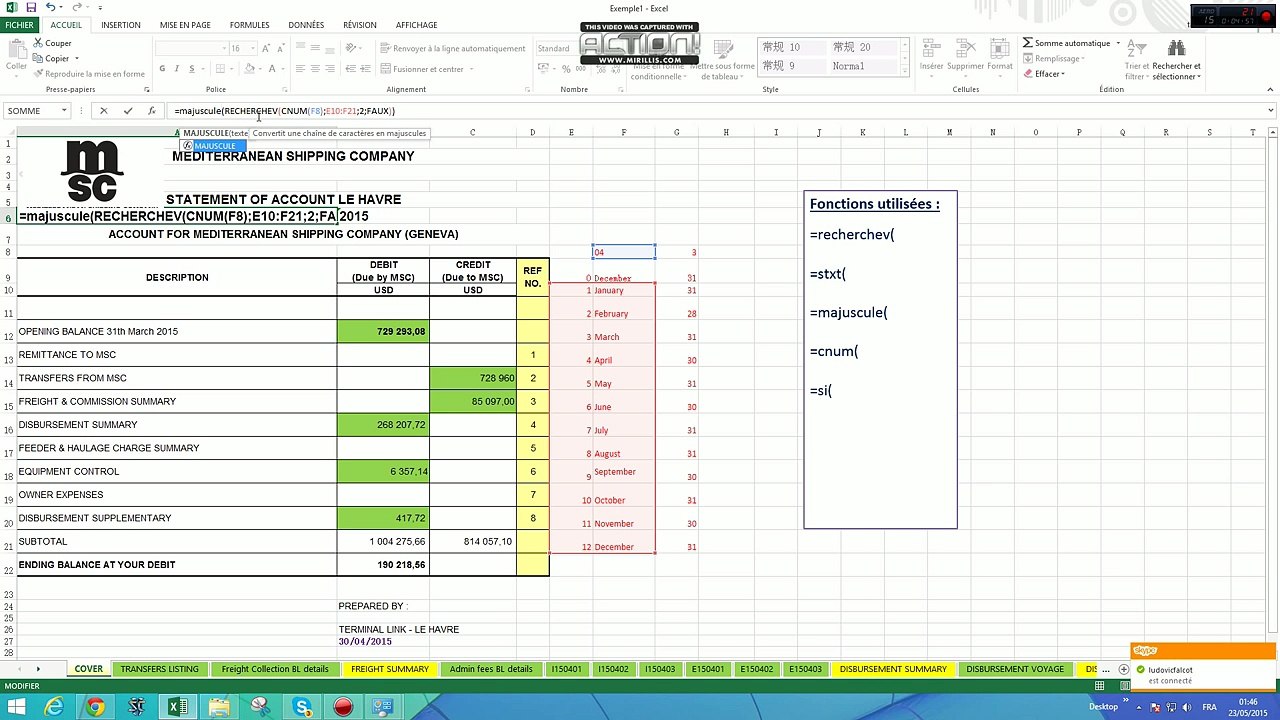
Task: Increase the font size
Action: 265,48
